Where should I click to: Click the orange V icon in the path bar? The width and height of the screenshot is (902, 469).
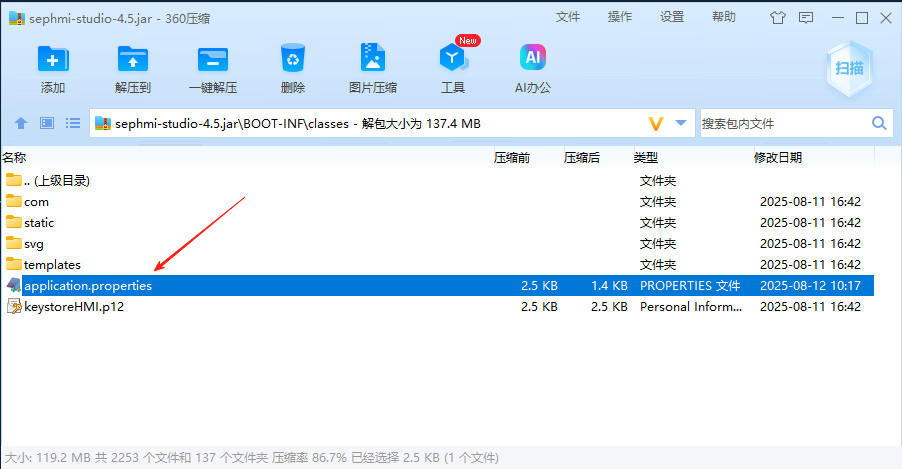pos(655,123)
